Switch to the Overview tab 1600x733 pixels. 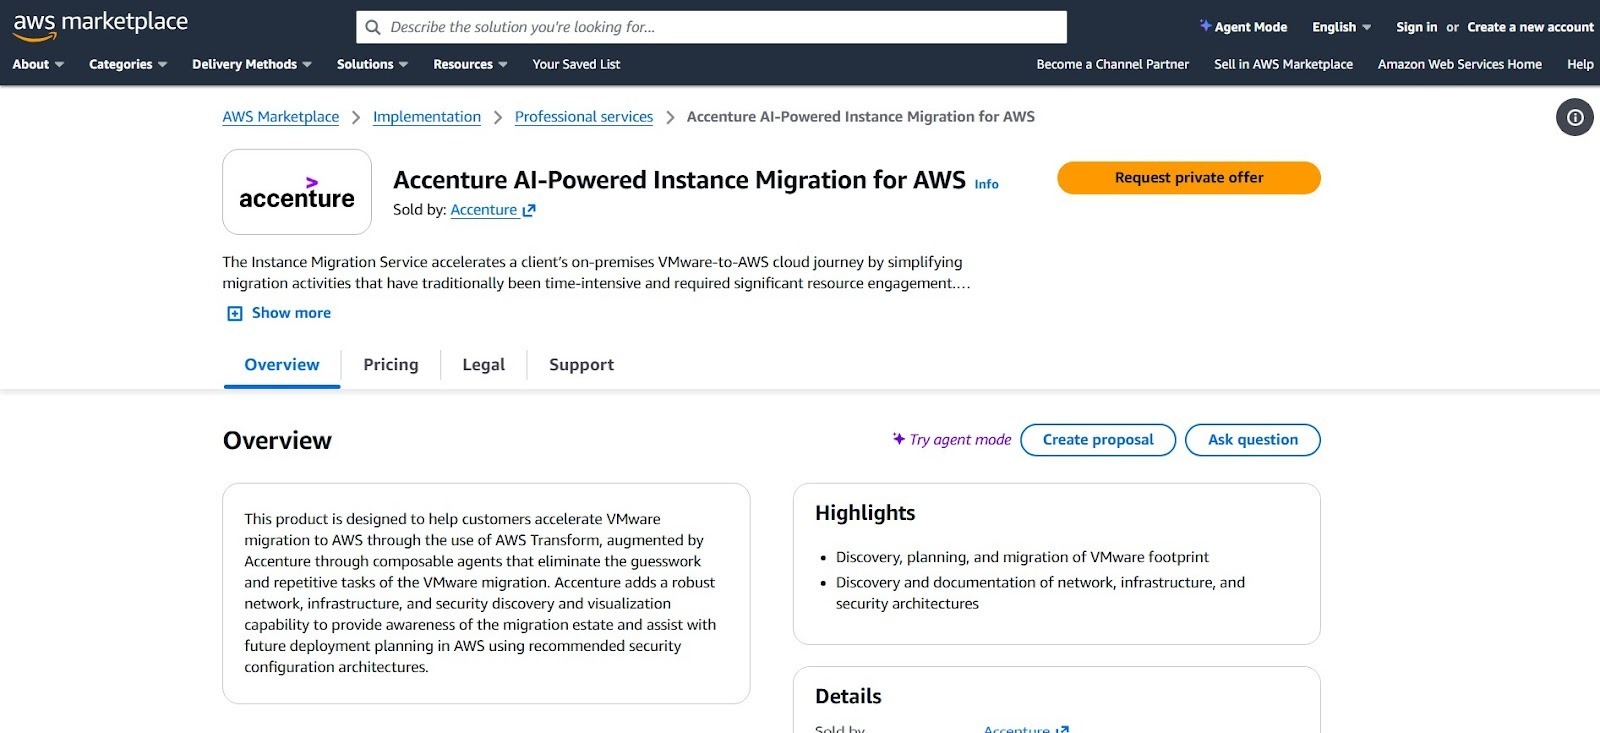[x=282, y=365]
